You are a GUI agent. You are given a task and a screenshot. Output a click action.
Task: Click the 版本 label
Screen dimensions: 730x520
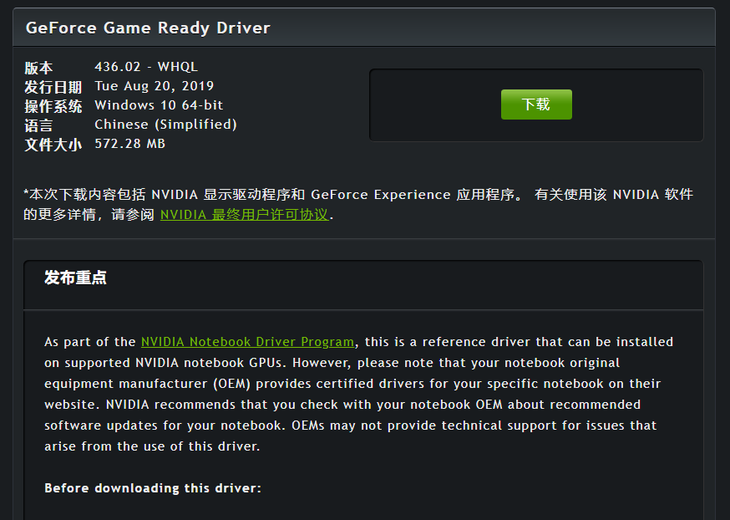(x=39, y=68)
